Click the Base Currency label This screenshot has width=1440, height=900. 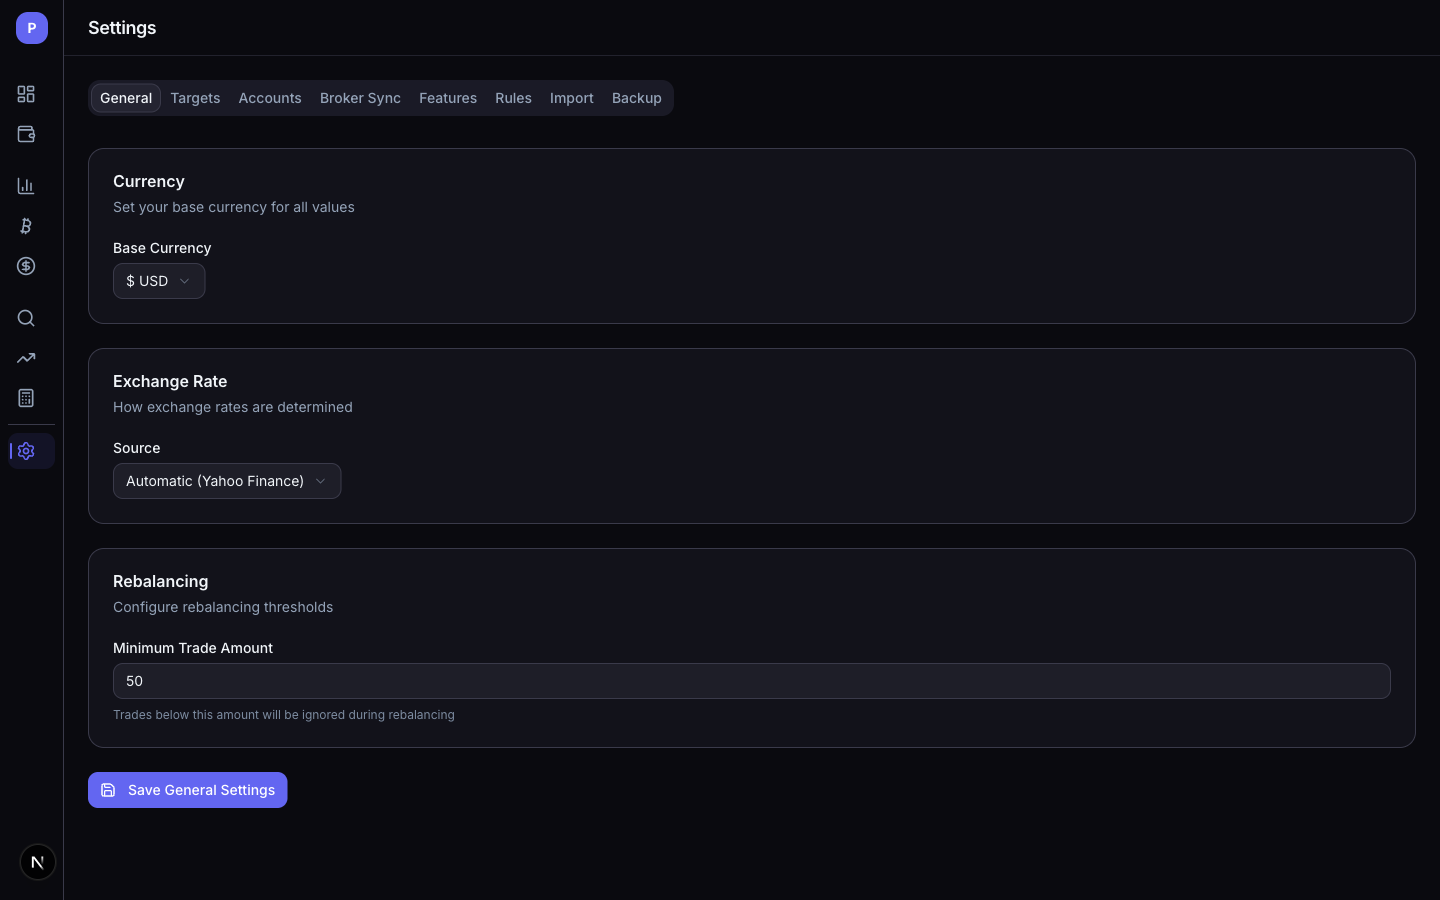[x=162, y=248]
